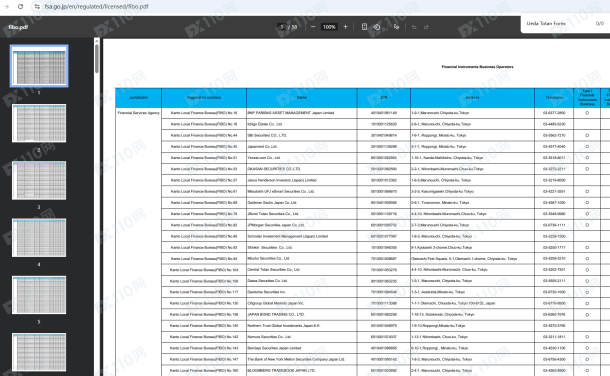Image resolution: width=610 pixels, height=376 pixels.
Task: Click the Registration numbers column header
Action: coord(204,98)
